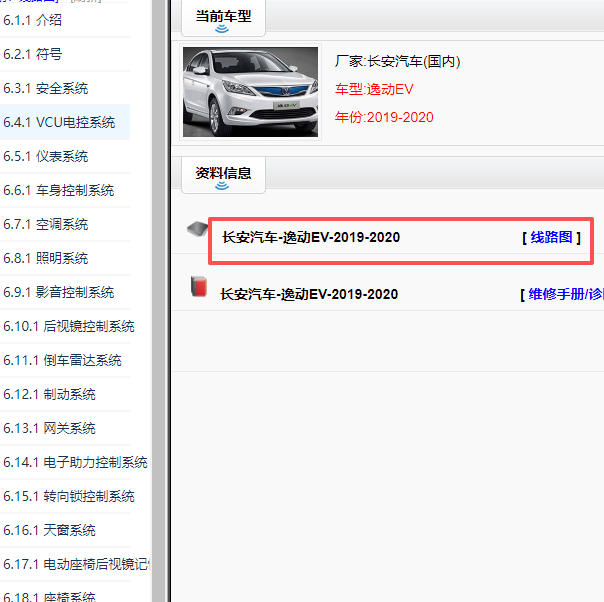Image resolution: width=604 pixels, height=602 pixels.
Task: Open 6.17.1 电动座椅后视镜记忆 entry
Action: (x=77, y=563)
